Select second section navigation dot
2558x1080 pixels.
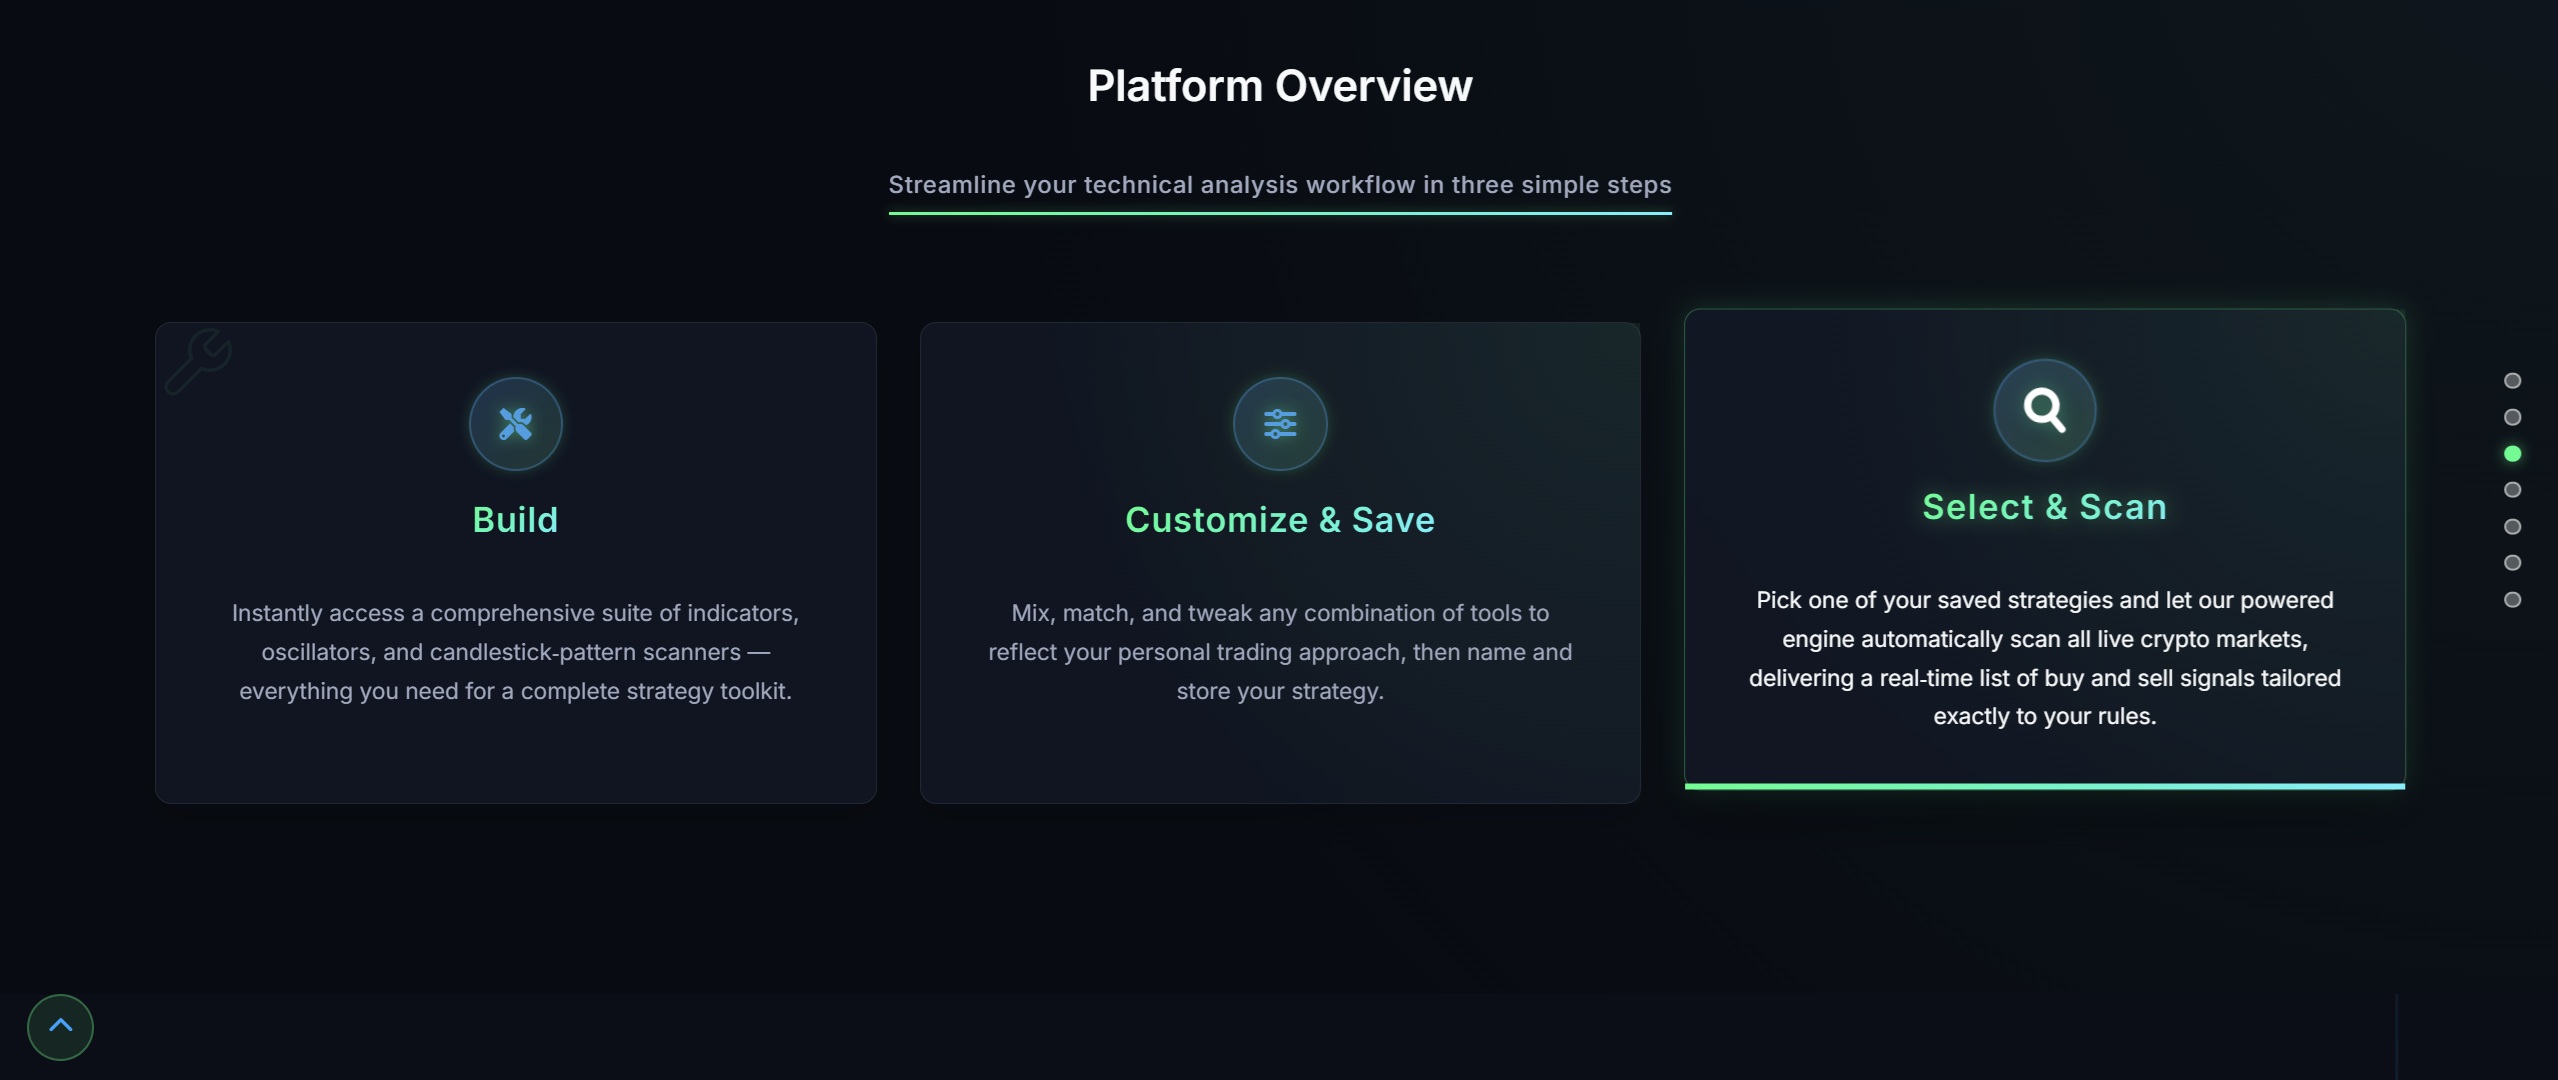pos(2512,417)
